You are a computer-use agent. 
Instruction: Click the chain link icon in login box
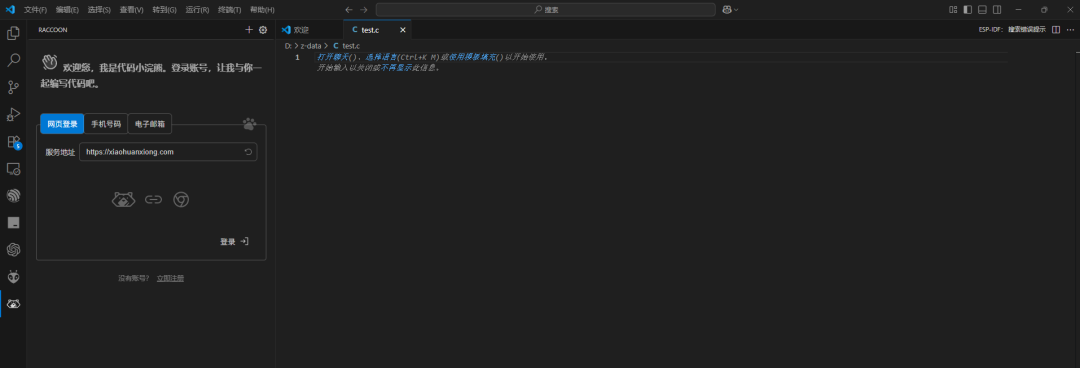click(x=153, y=200)
